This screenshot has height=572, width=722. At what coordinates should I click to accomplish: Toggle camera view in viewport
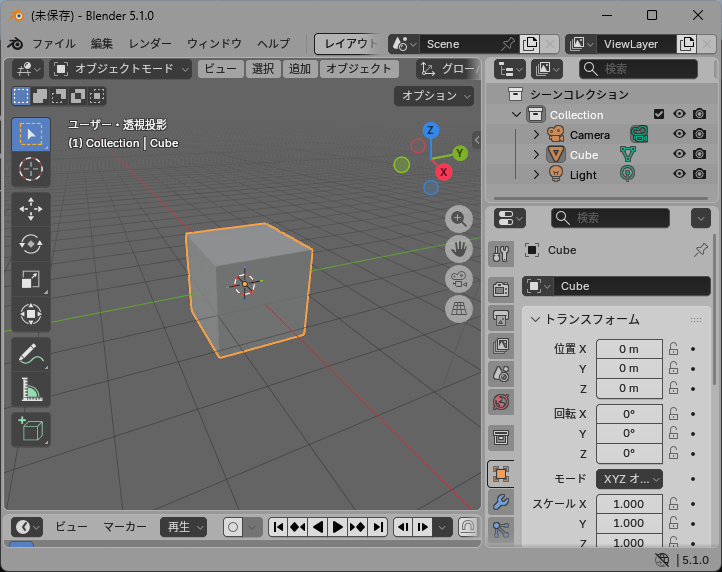click(x=459, y=279)
